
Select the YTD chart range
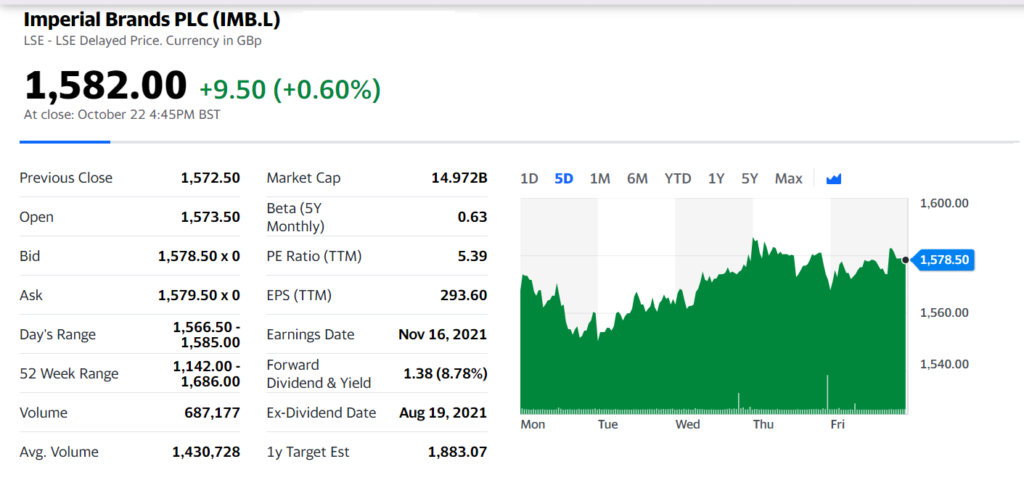[678, 178]
